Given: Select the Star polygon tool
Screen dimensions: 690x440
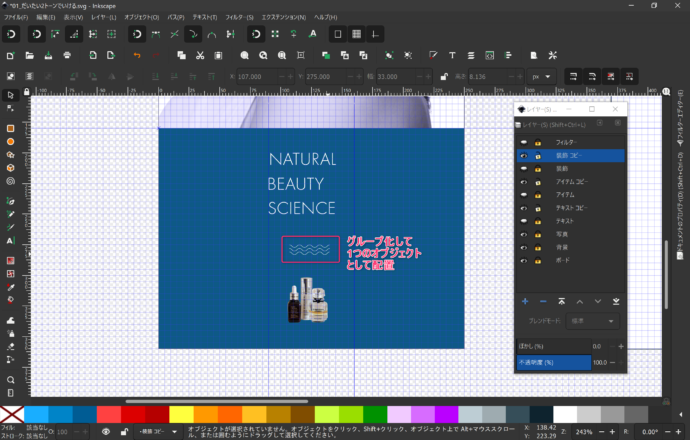Looking at the screenshot, I should (x=11, y=155).
